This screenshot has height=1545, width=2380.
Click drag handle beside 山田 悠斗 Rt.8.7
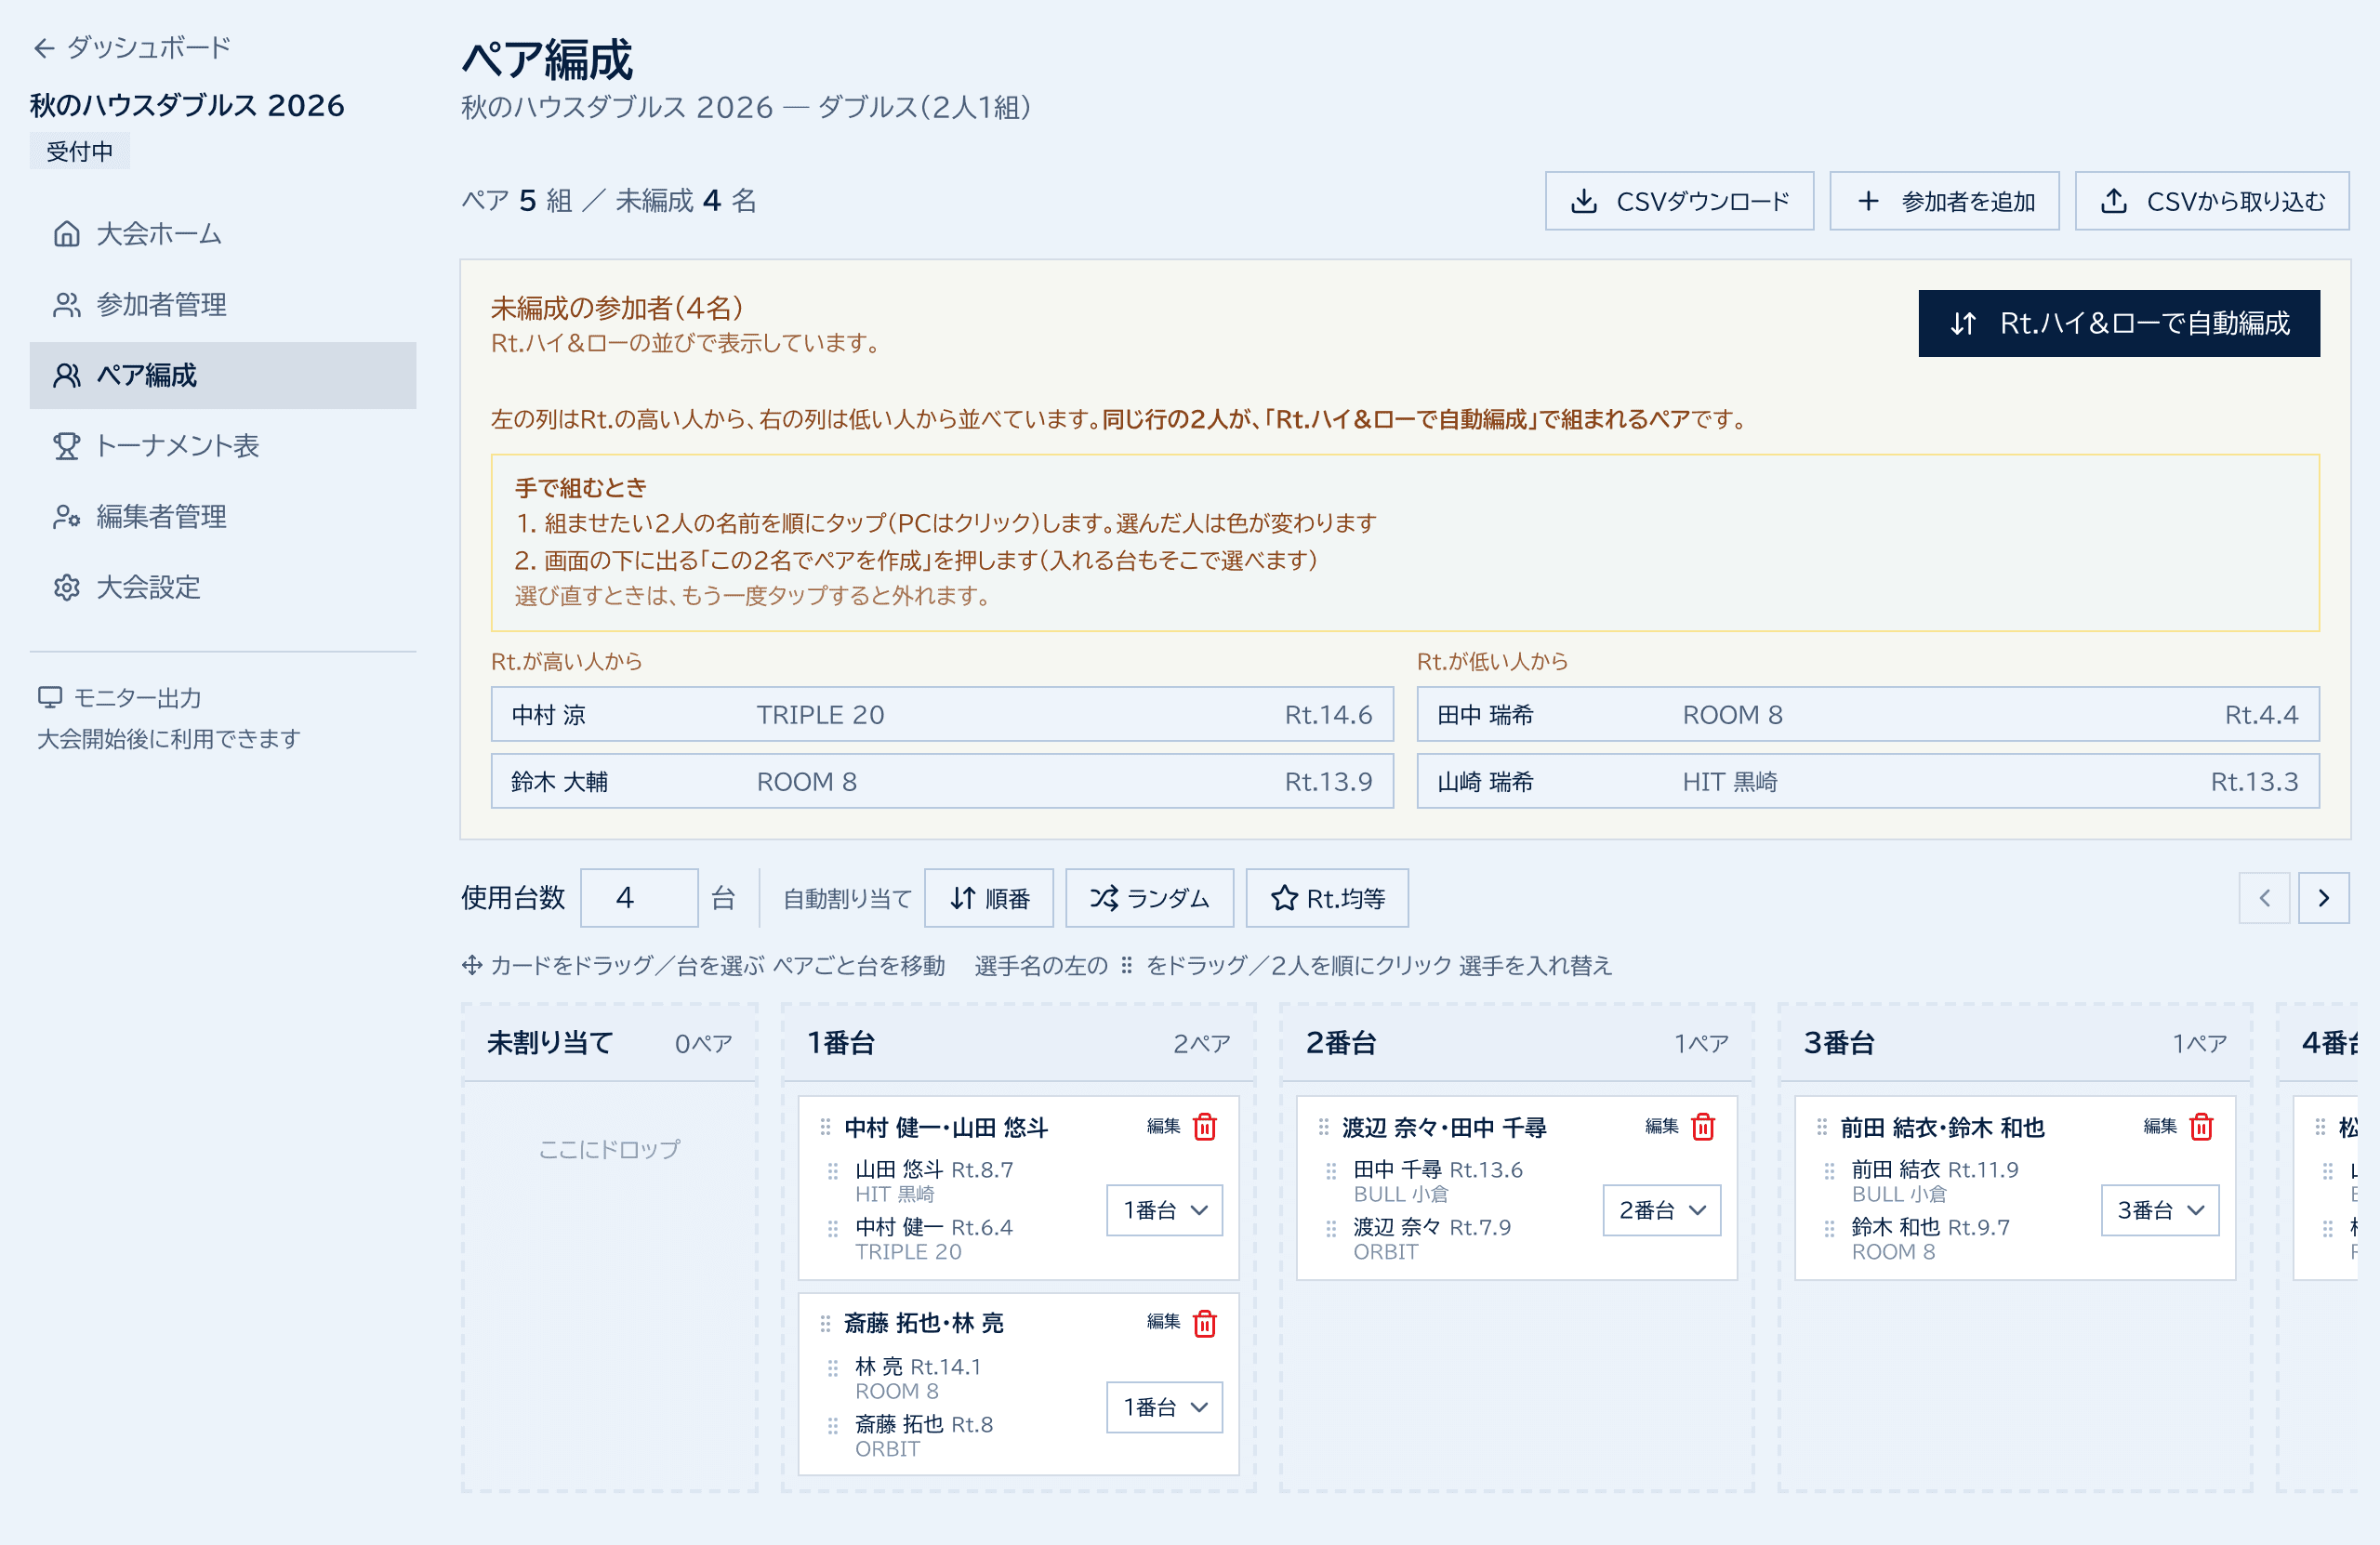(832, 1170)
